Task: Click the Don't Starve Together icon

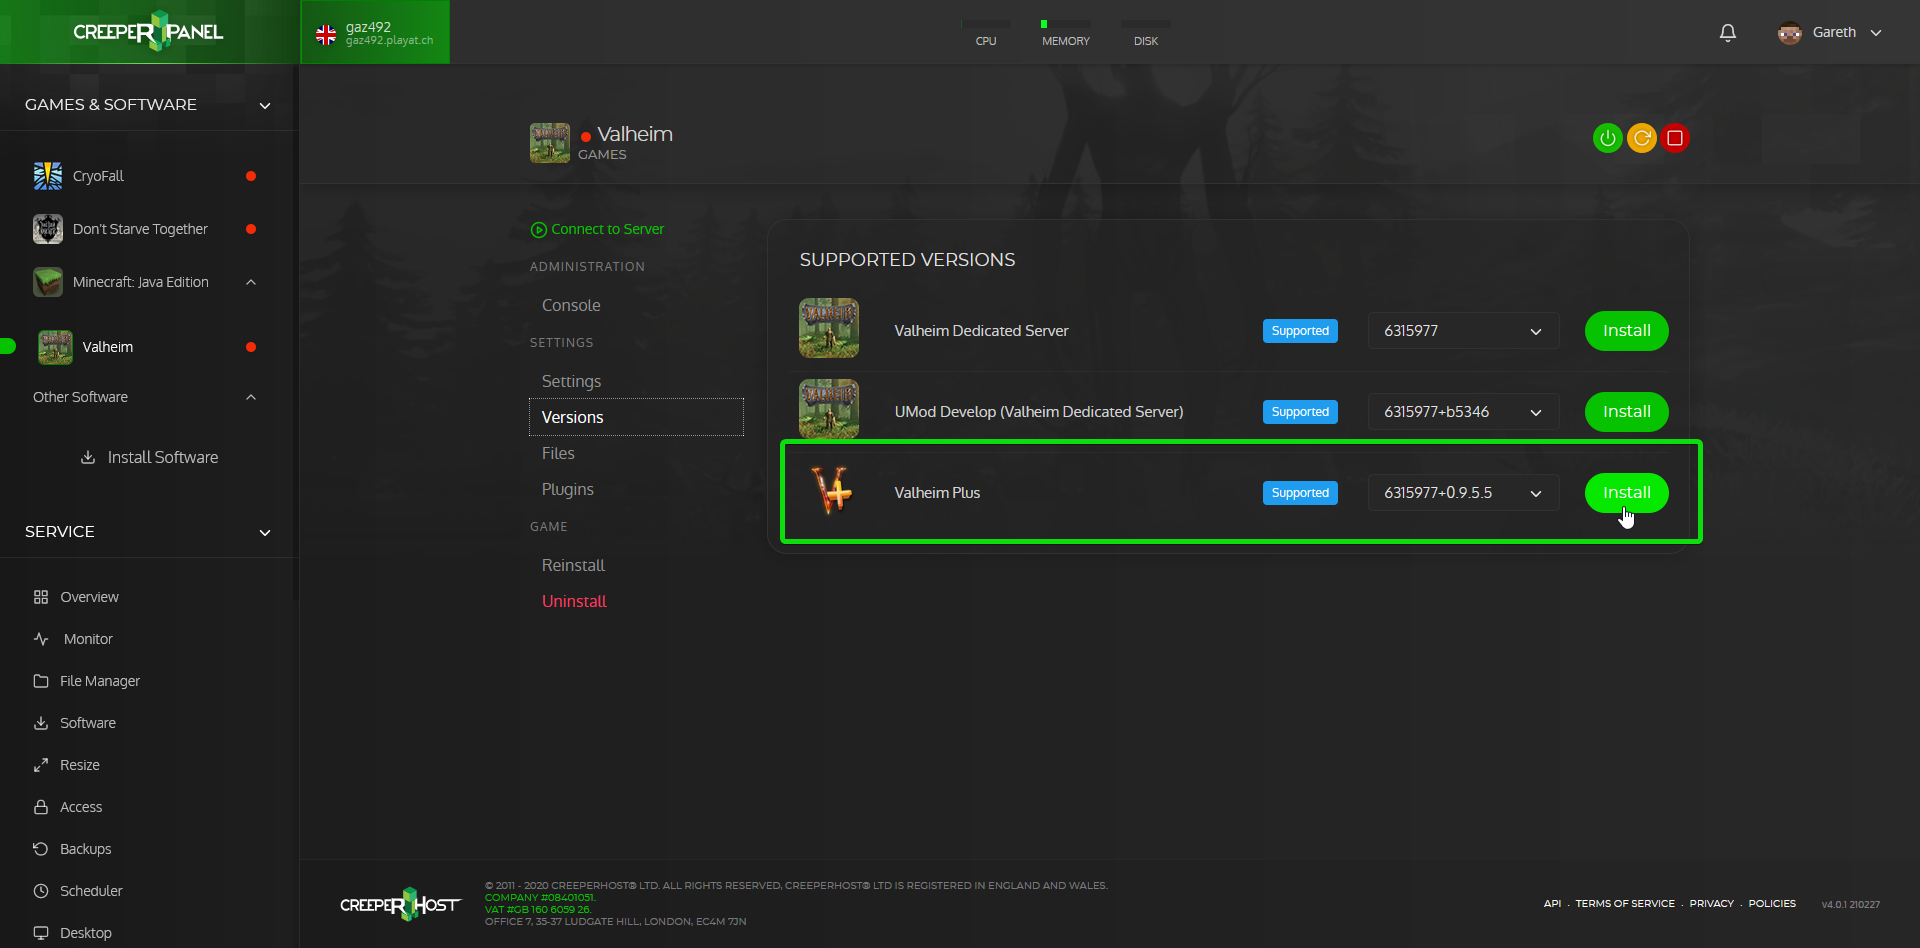Action: [x=47, y=229]
